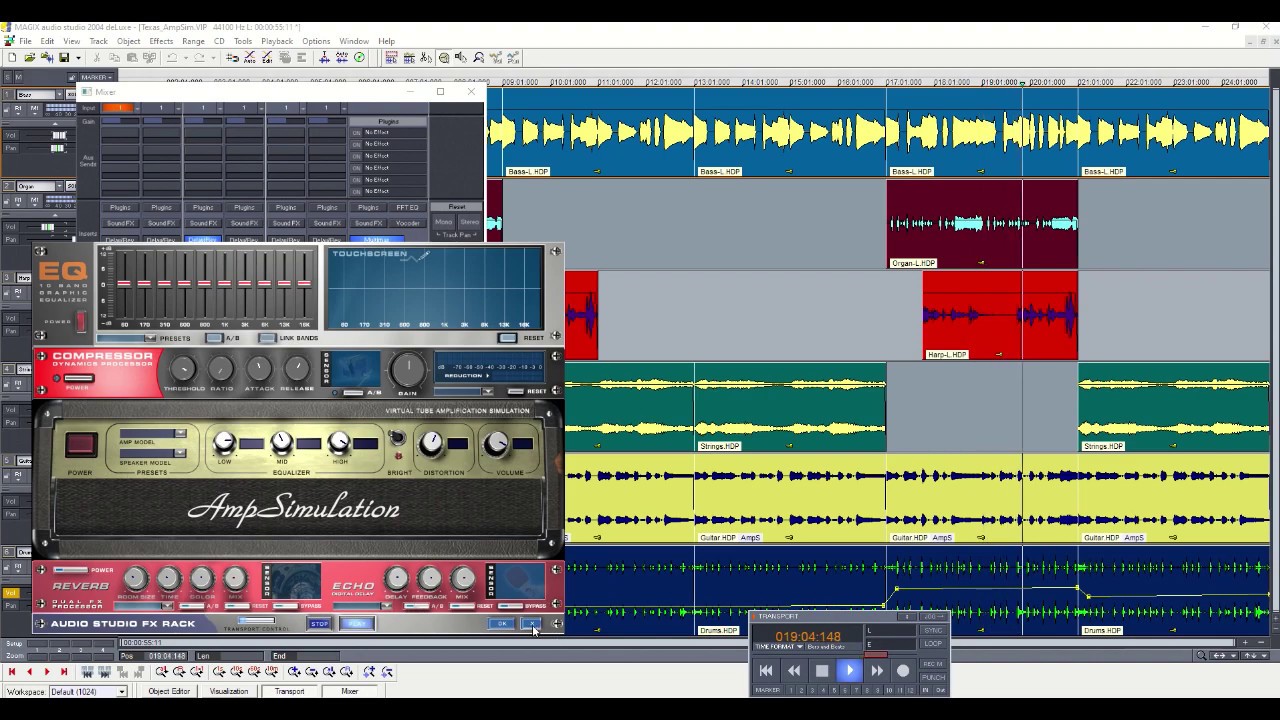Click Fast Forward in Transport window
This screenshot has height=720, width=1280.
877,670
